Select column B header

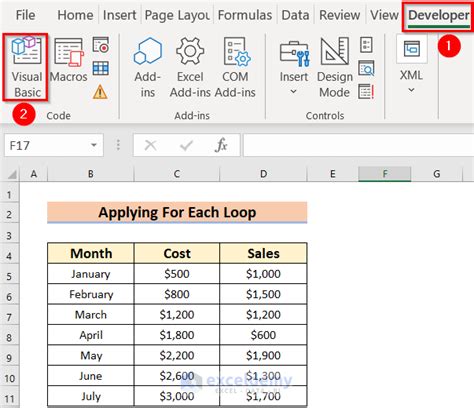click(91, 174)
